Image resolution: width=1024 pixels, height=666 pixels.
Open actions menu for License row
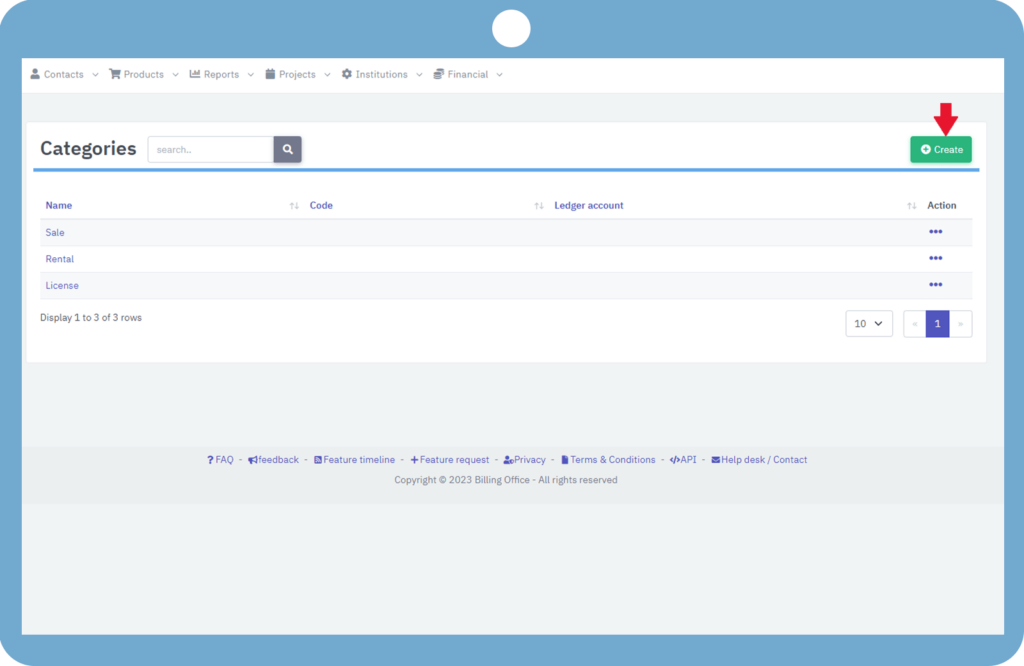click(935, 285)
